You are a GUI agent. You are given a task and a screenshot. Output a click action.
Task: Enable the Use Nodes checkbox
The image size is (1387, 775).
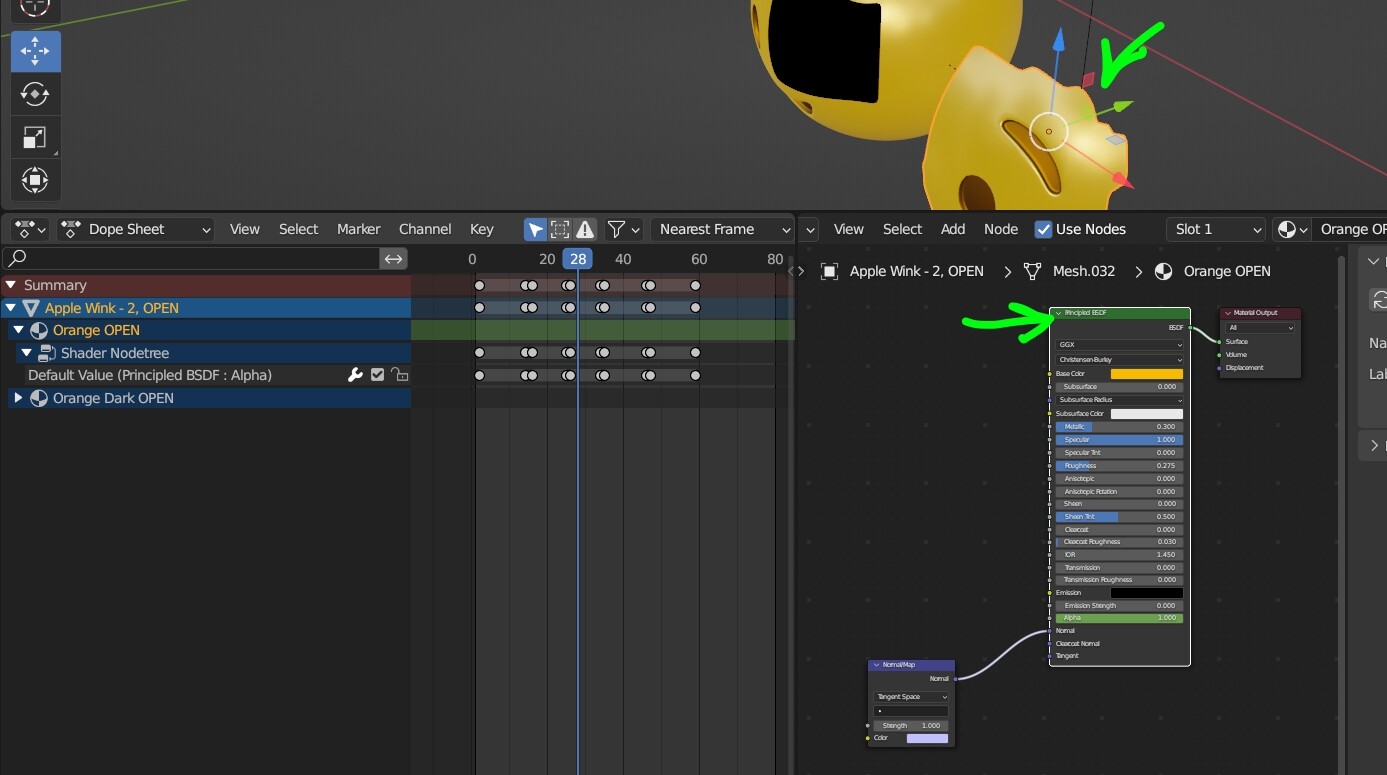coord(1043,228)
